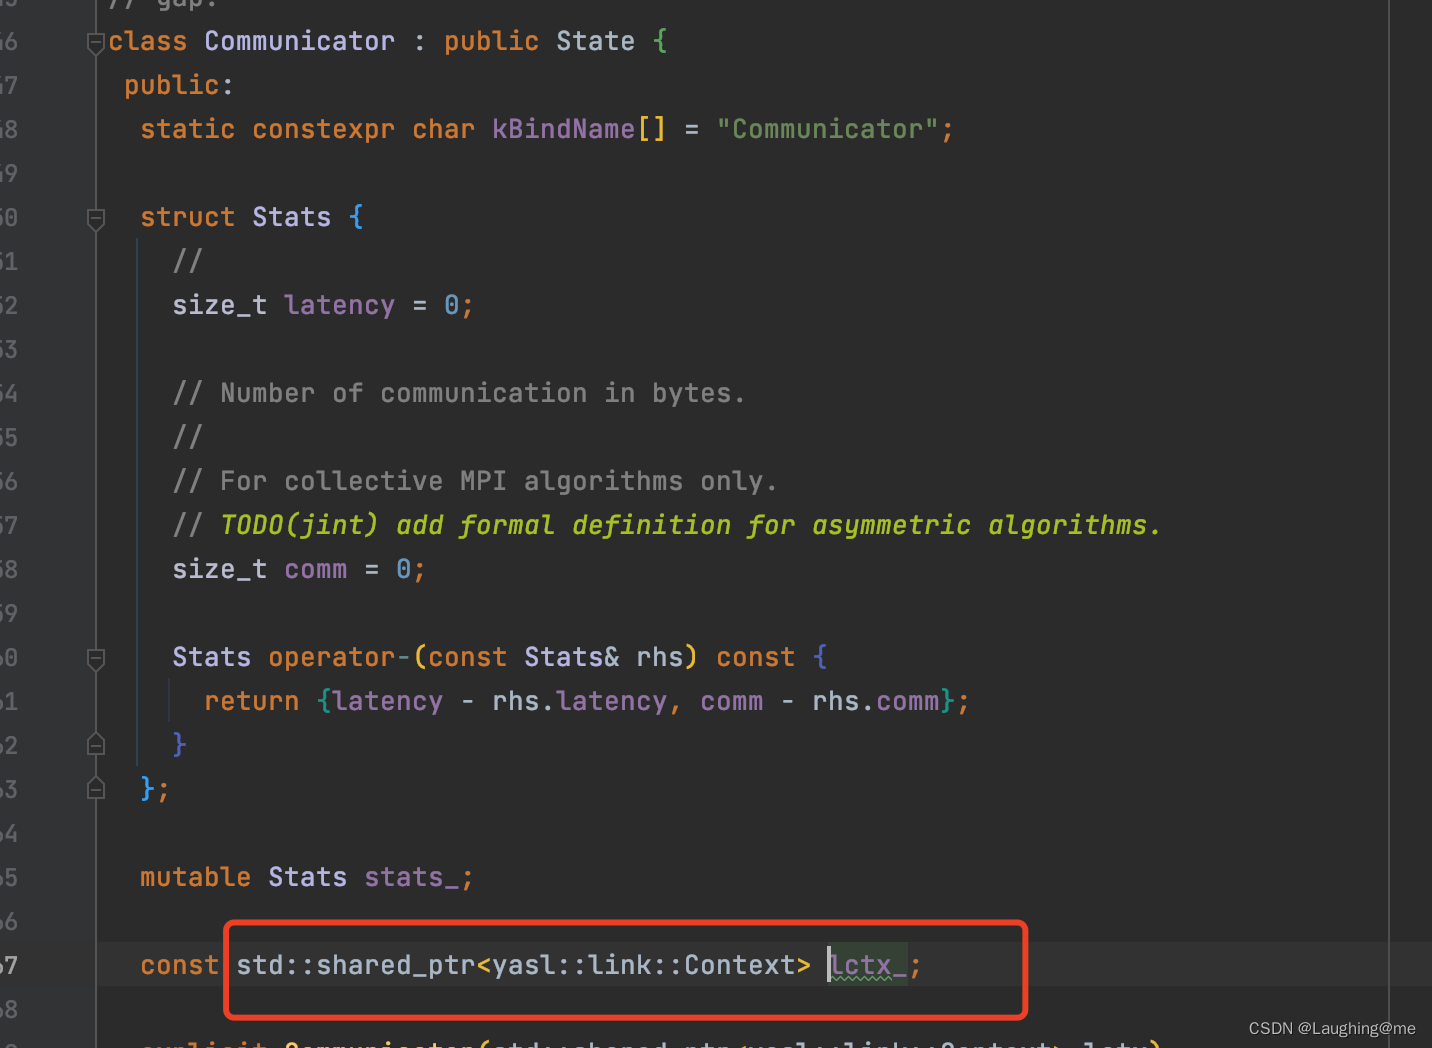Click the fold-end marker beside operator- closing brace

point(96,745)
